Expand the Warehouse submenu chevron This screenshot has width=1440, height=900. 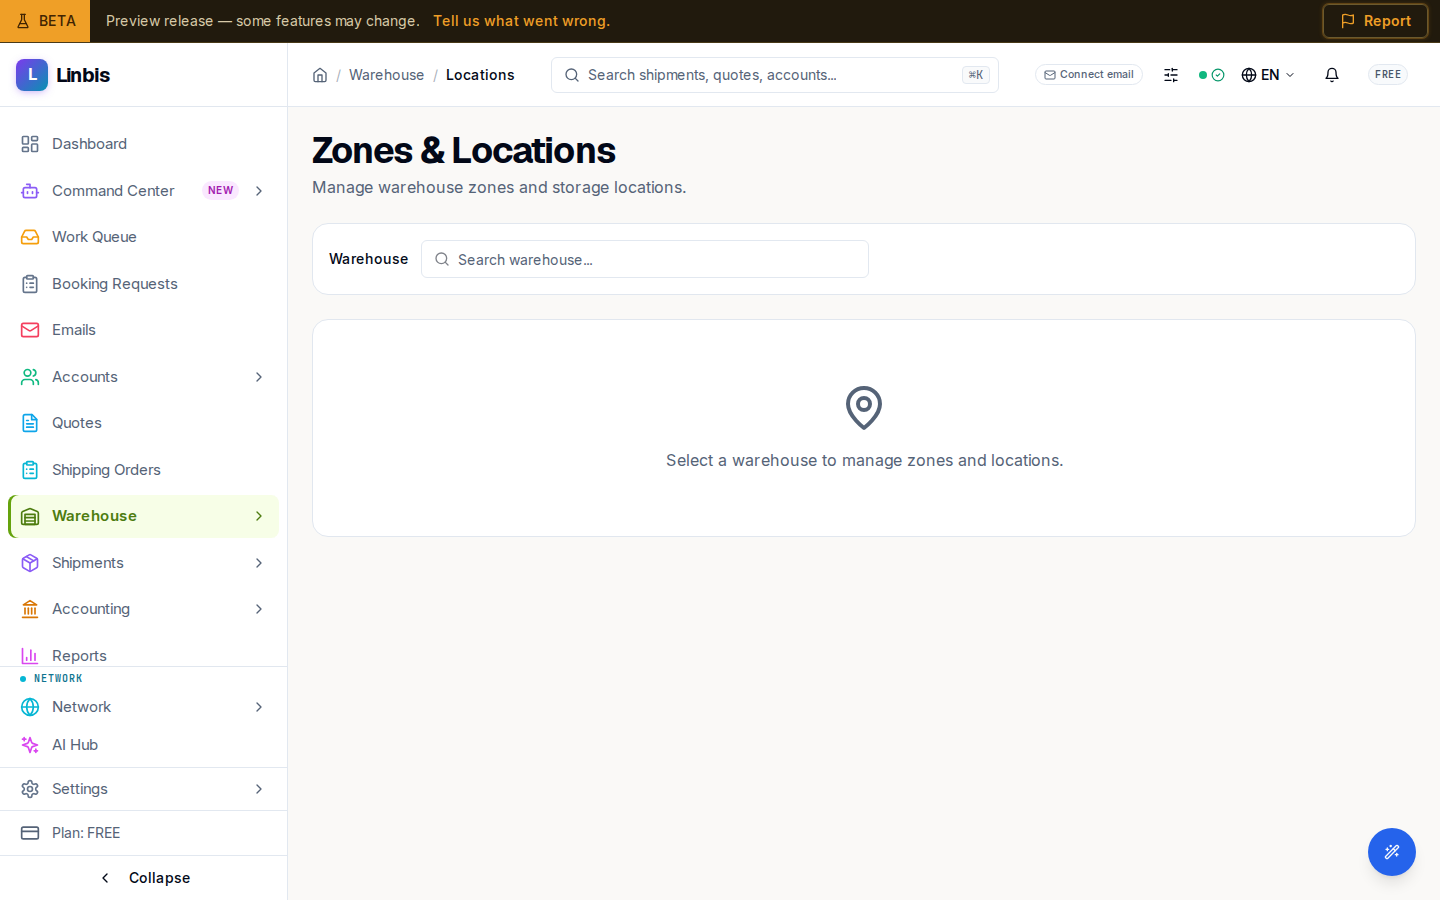pyautogui.click(x=259, y=516)
